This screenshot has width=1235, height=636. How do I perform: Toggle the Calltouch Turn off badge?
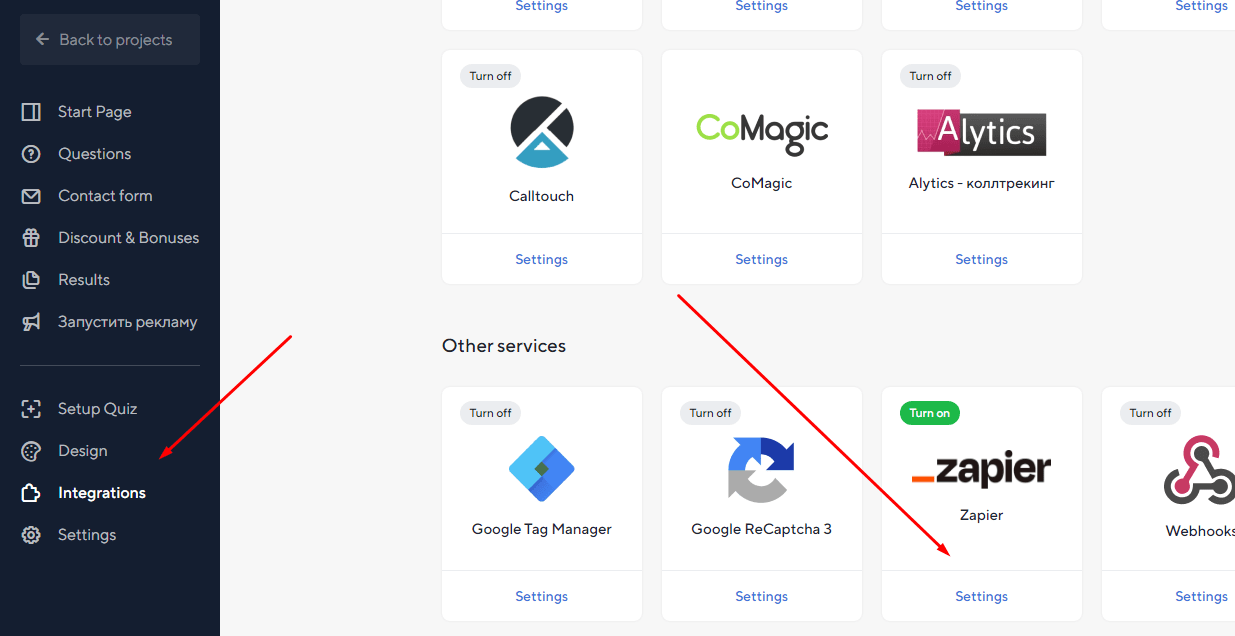pos(491,76)
